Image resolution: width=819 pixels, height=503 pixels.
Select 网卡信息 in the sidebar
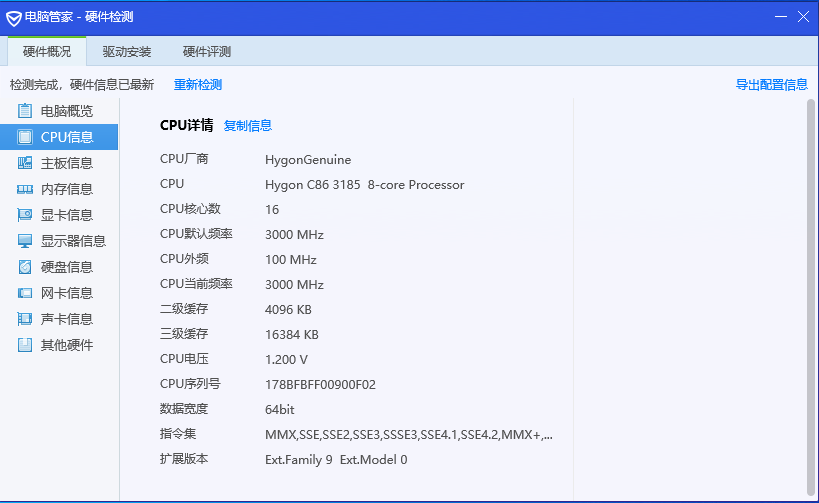(59, 293)
